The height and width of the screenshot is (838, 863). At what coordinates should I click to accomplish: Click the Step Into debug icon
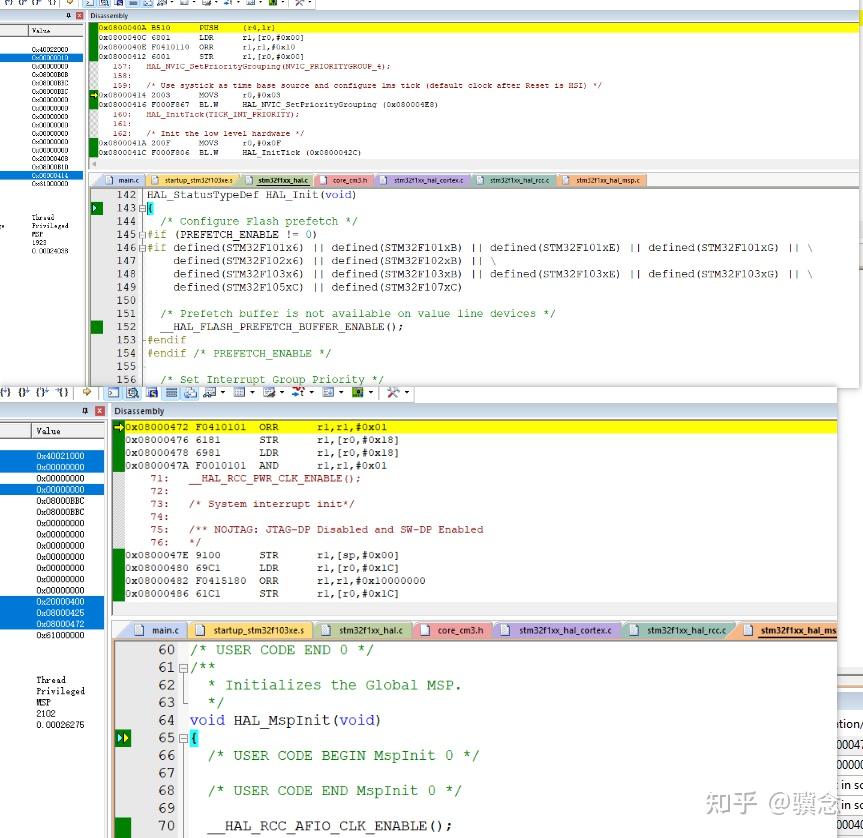6,392
